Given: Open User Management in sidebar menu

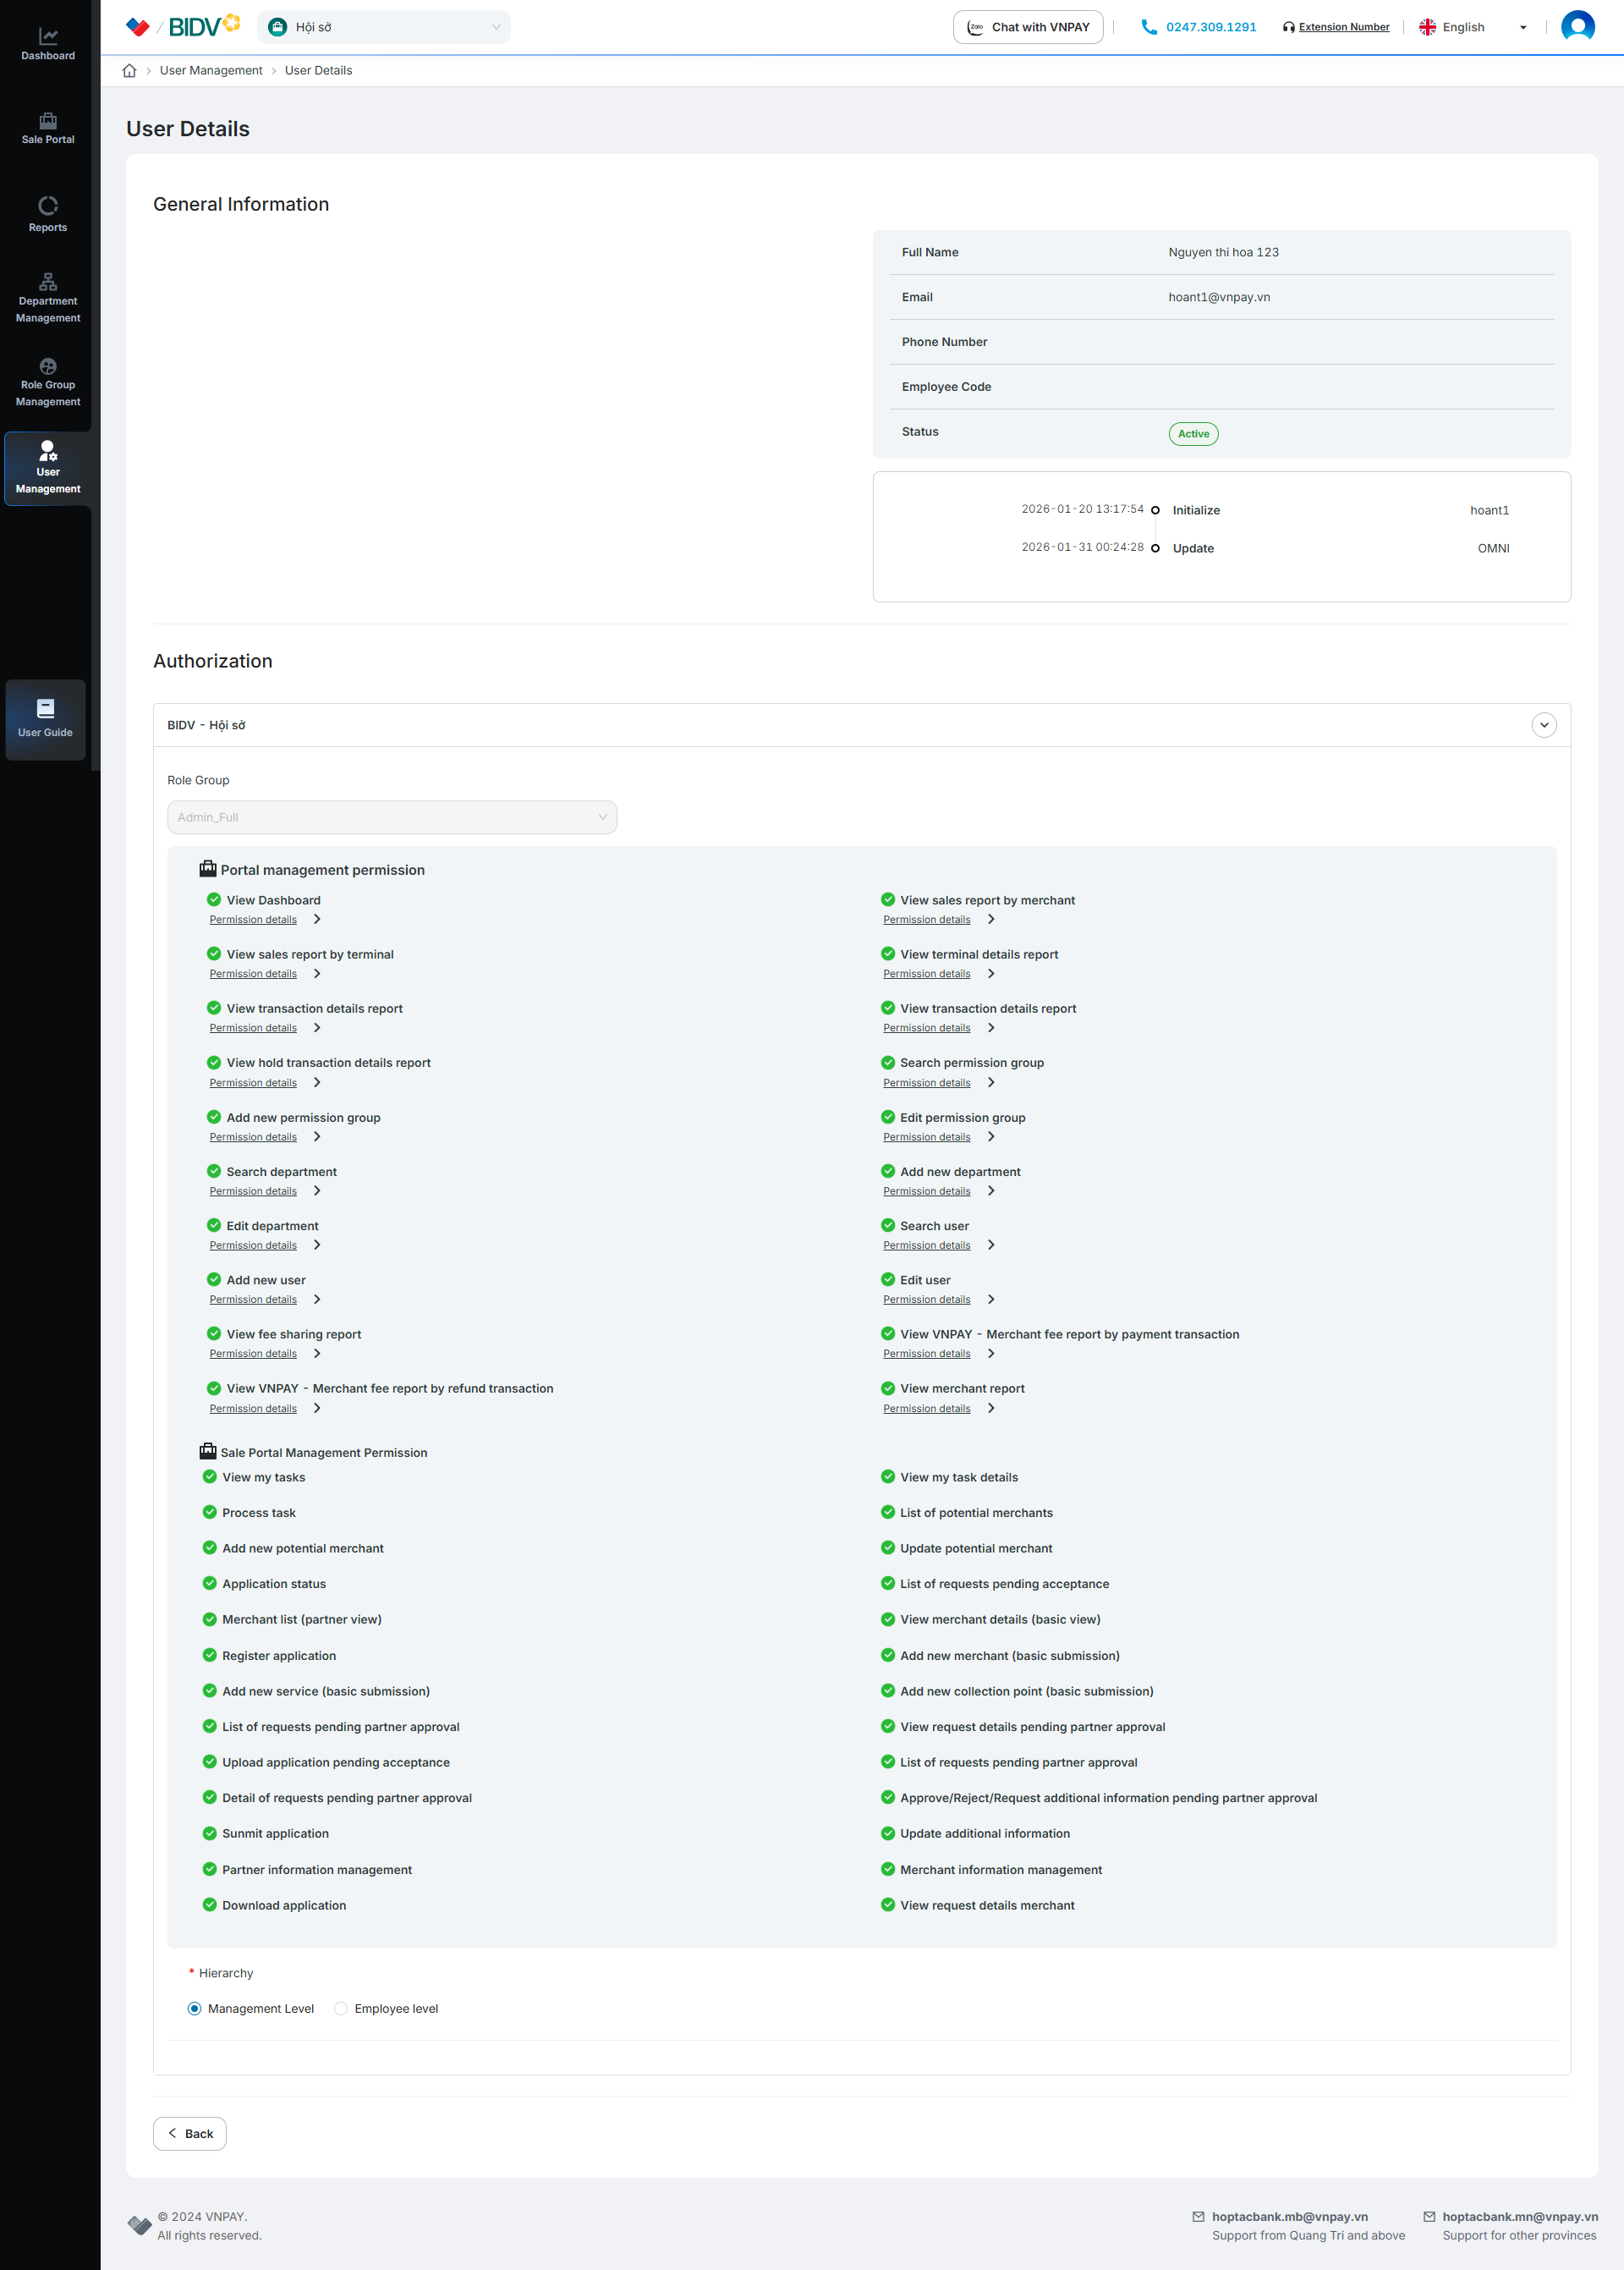Looking at the screenshot, I should click(x=48, y=467).
